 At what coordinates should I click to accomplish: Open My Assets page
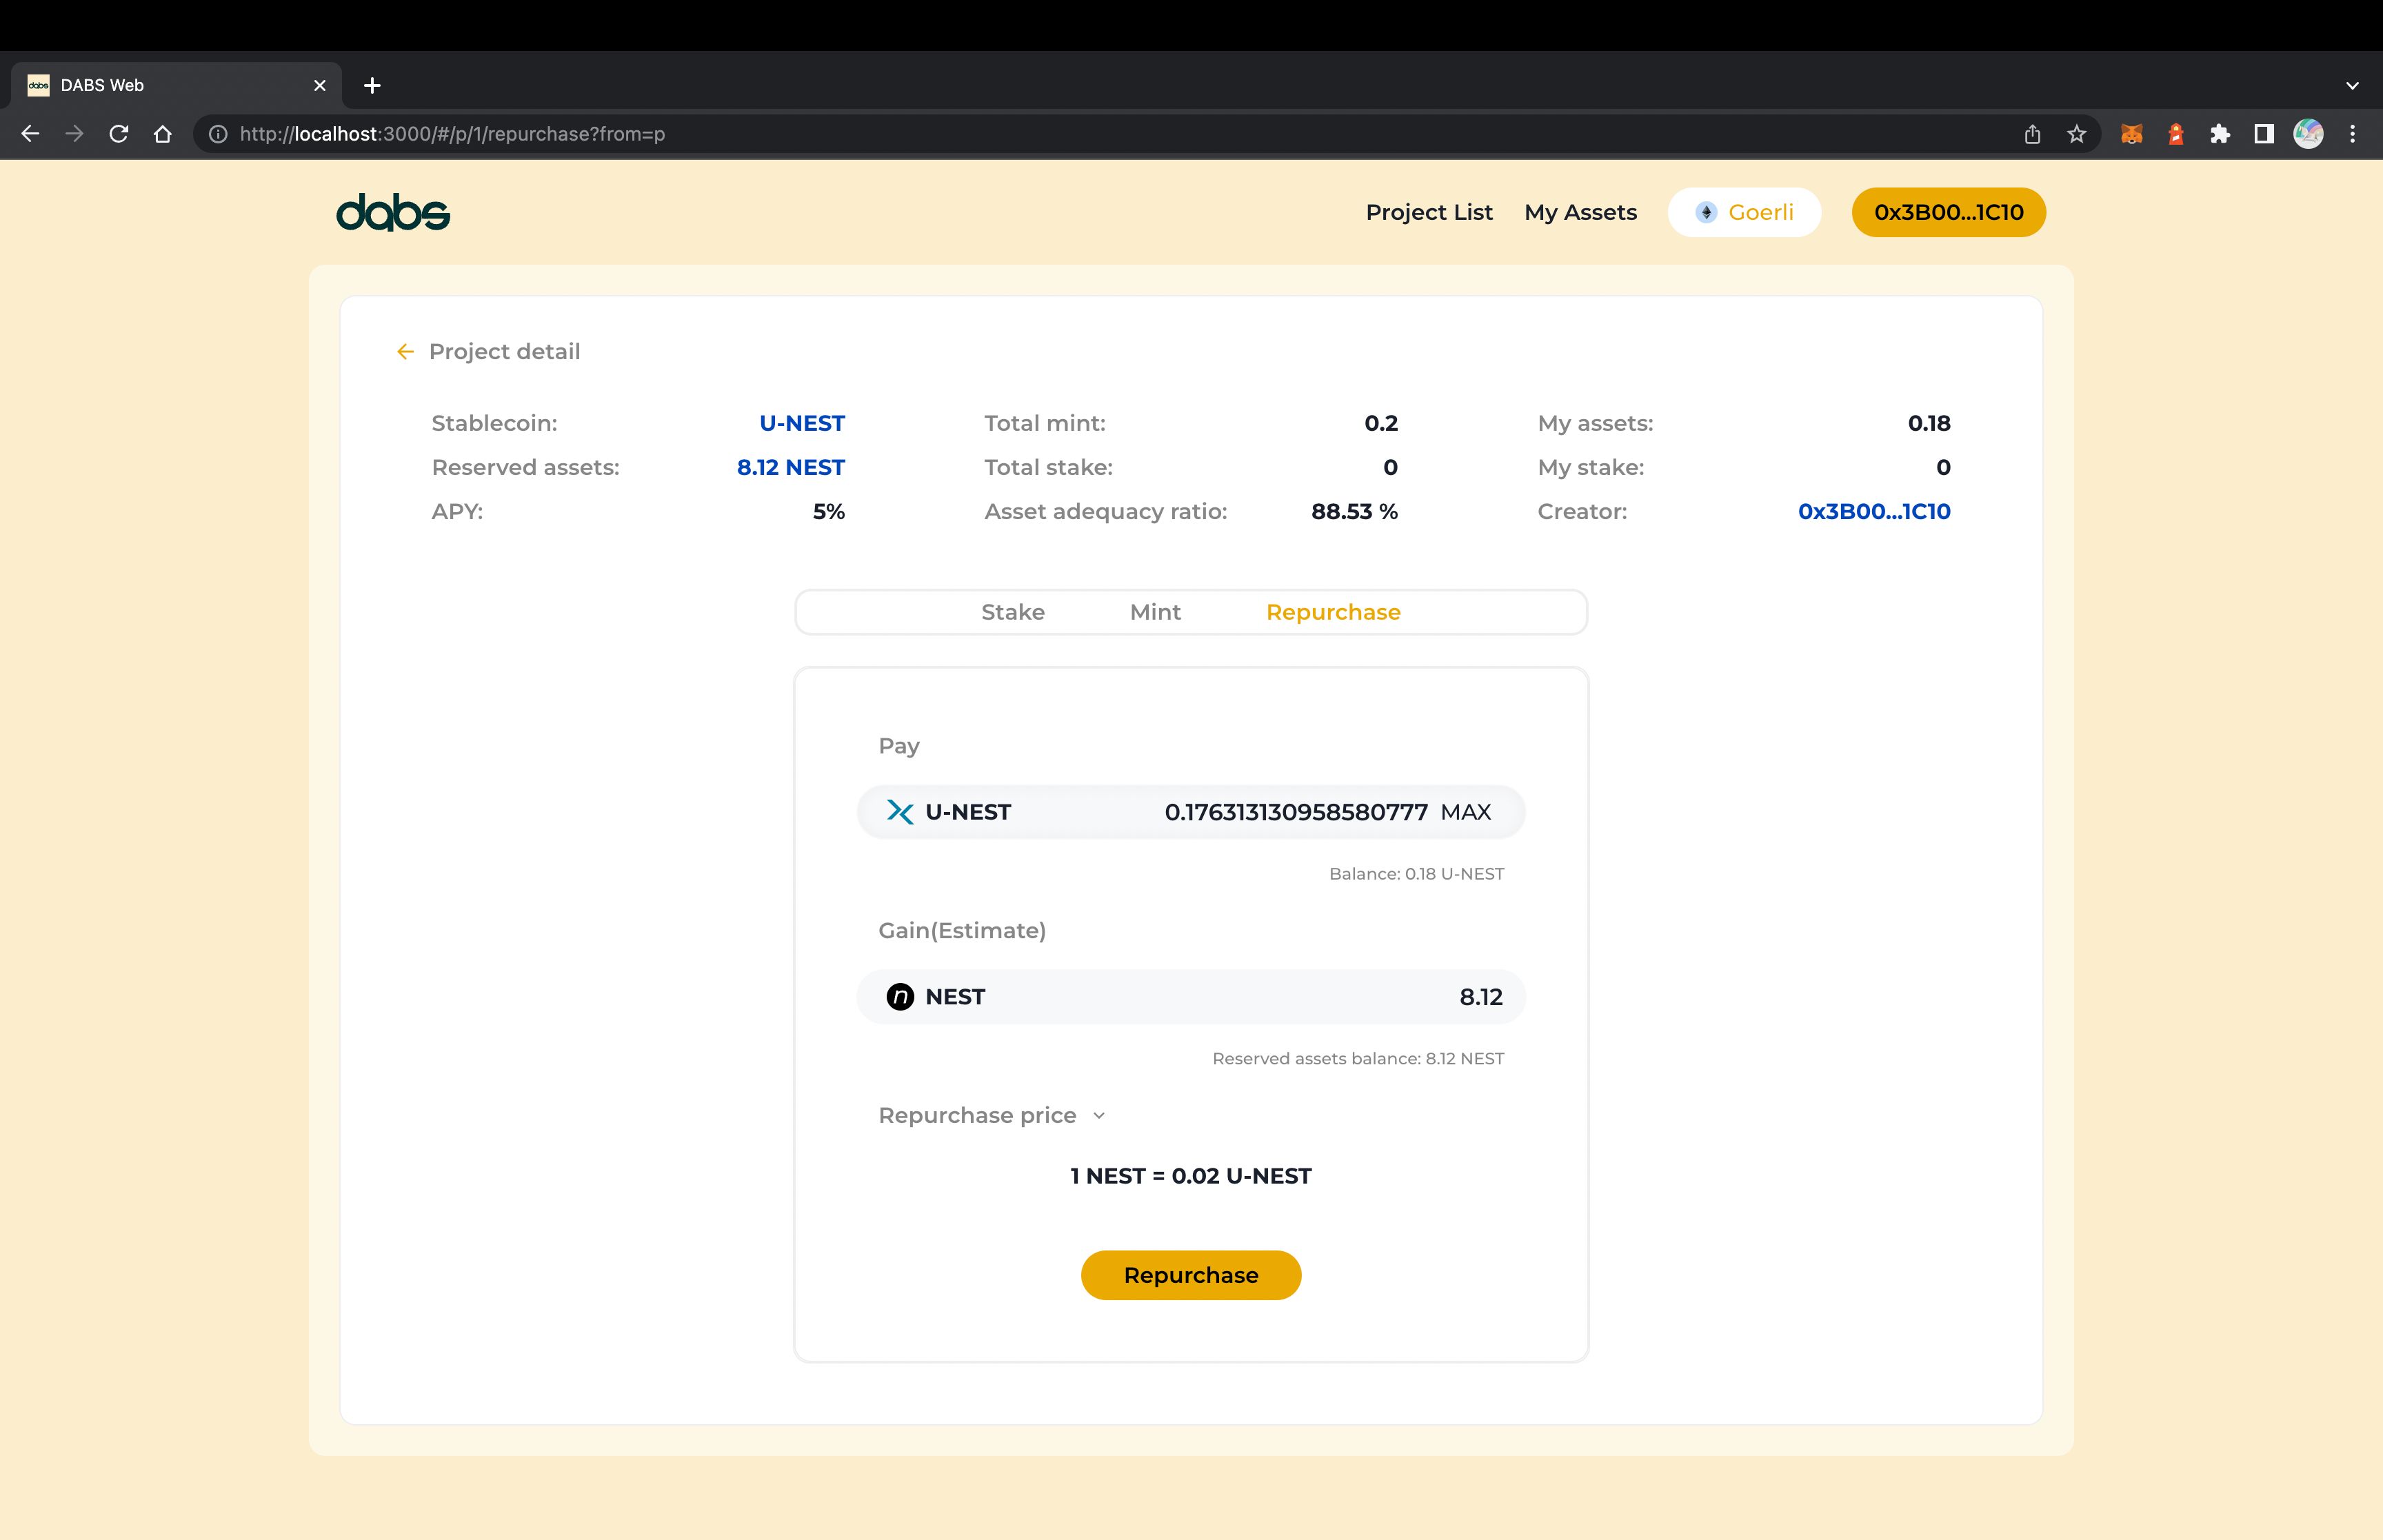pyautogui.click(x=1580, y=212)
